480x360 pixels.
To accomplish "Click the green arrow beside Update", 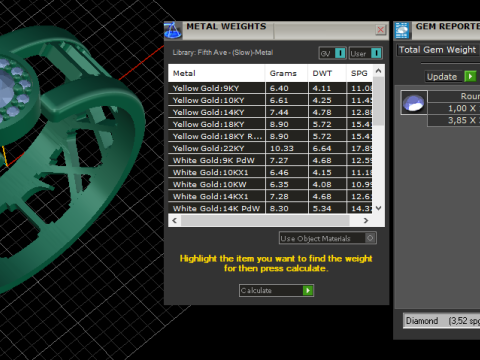I will (x=470, y=77).
